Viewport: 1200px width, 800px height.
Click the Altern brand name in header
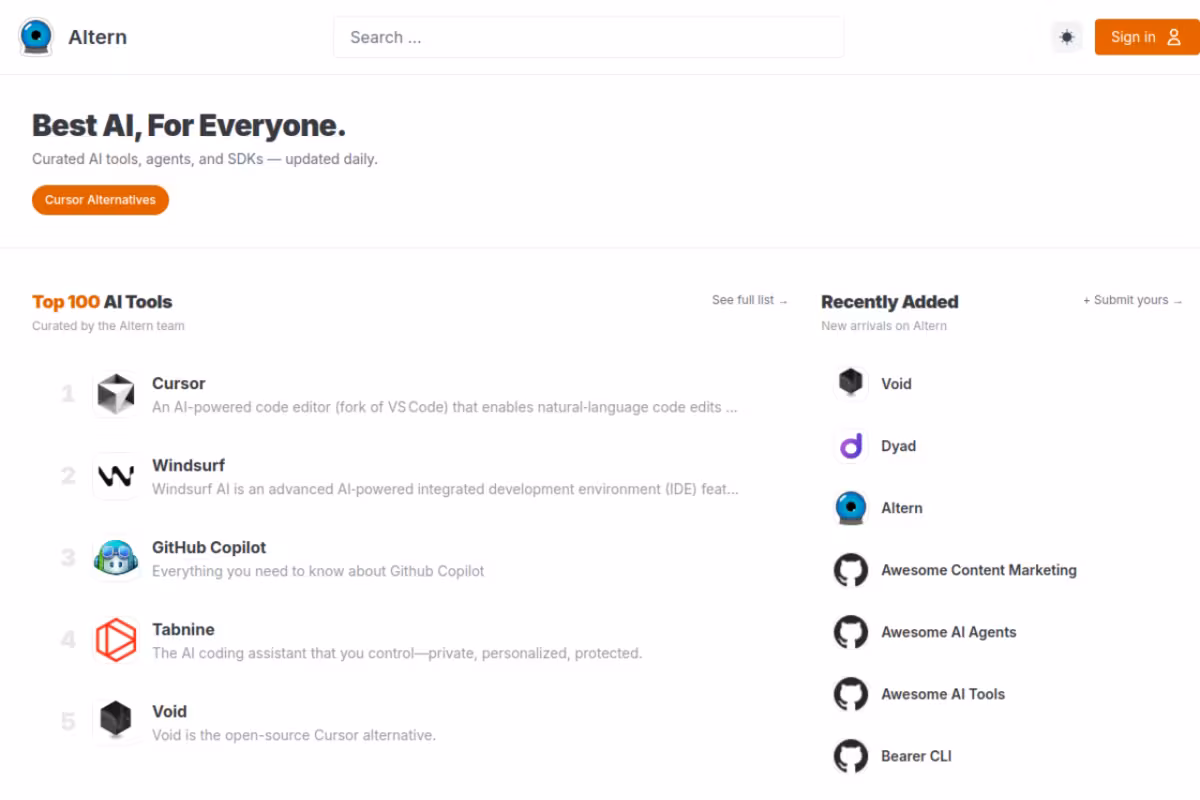(x=98, y=38)
